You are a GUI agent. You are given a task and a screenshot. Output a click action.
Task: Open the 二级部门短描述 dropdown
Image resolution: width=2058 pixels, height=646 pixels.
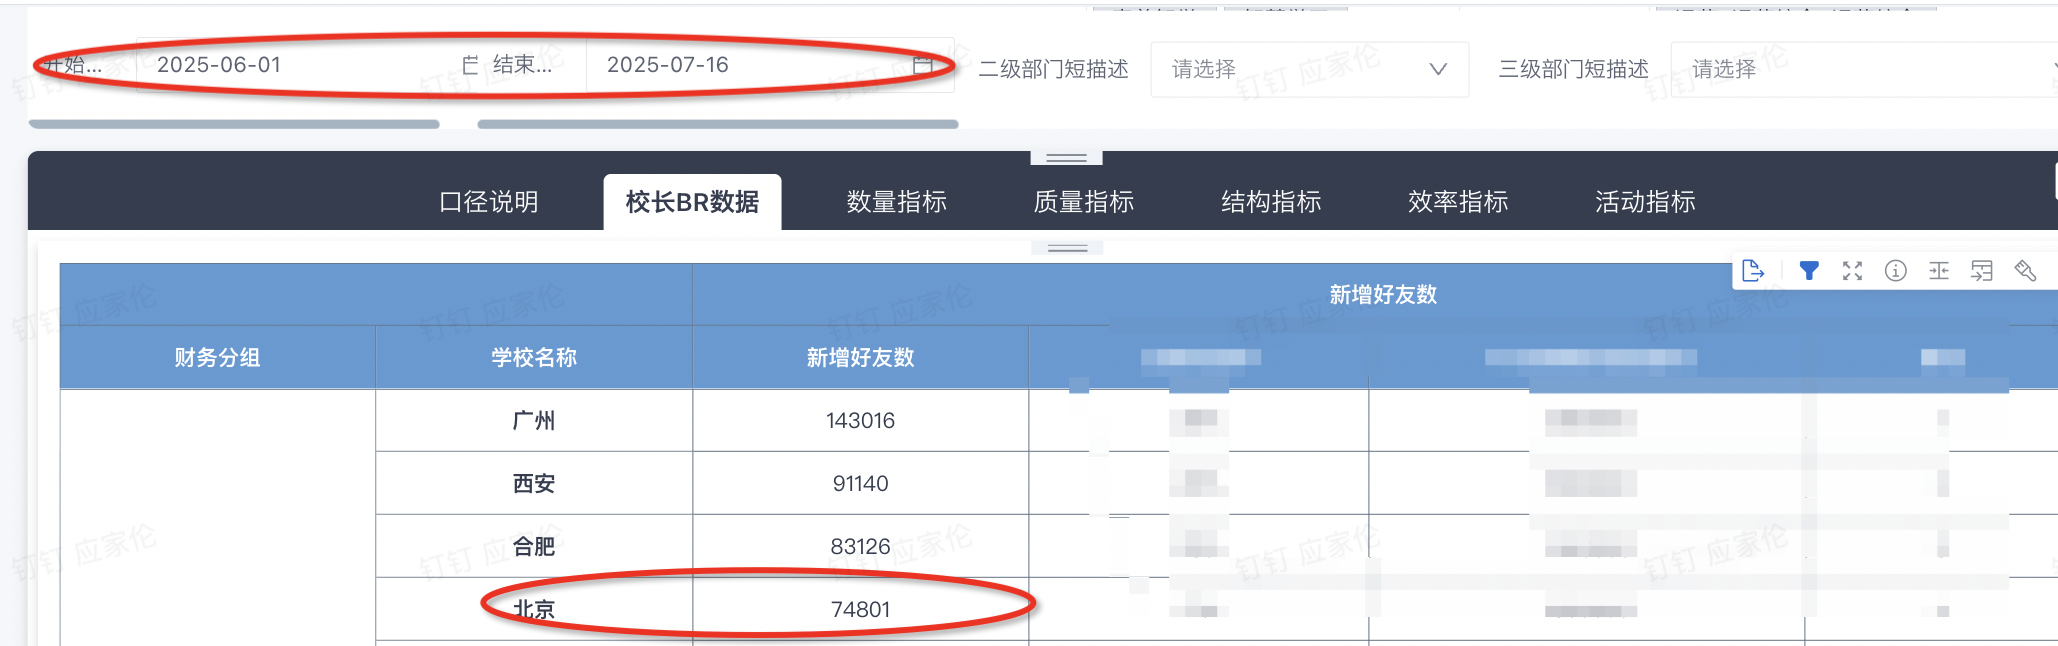(x=1310, y=69)
